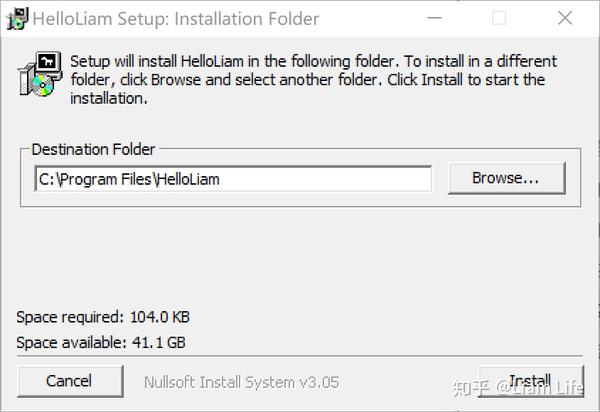Click the "Space available: 41.1 GB" text
This screenshot has height=412, width=600.
(101, 343)
